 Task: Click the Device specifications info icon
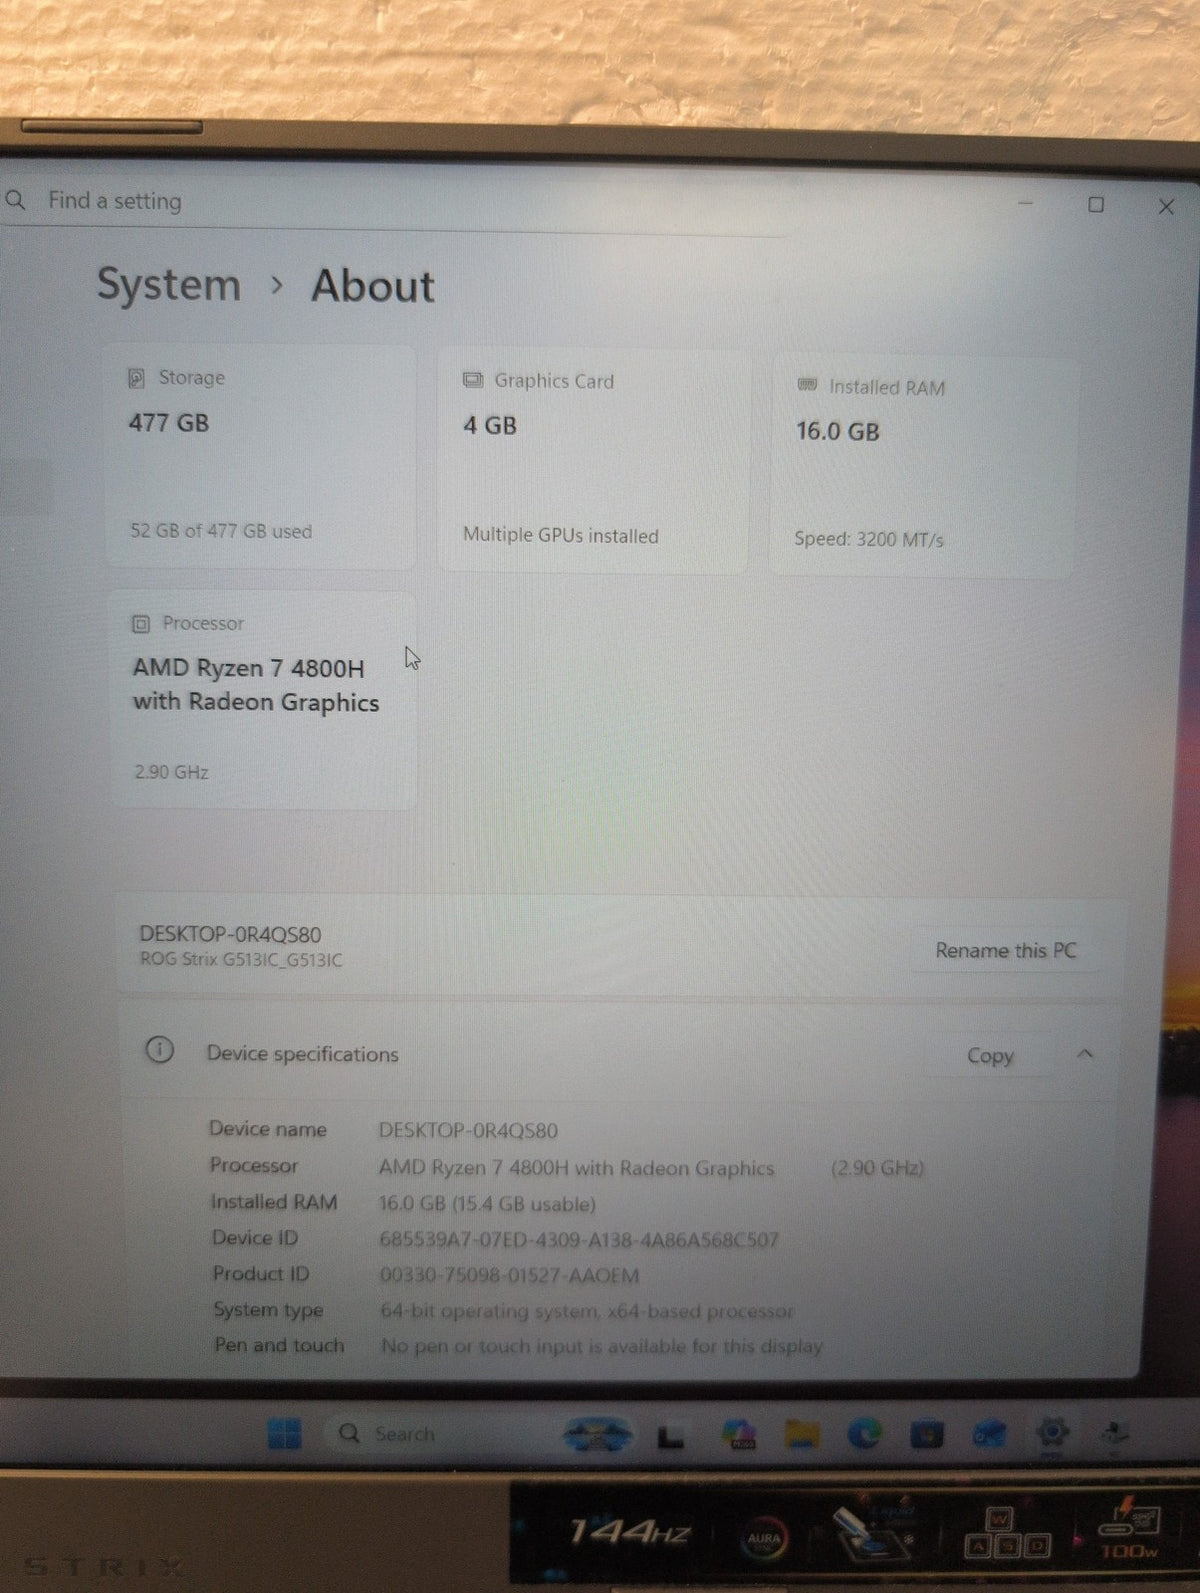159,1050
